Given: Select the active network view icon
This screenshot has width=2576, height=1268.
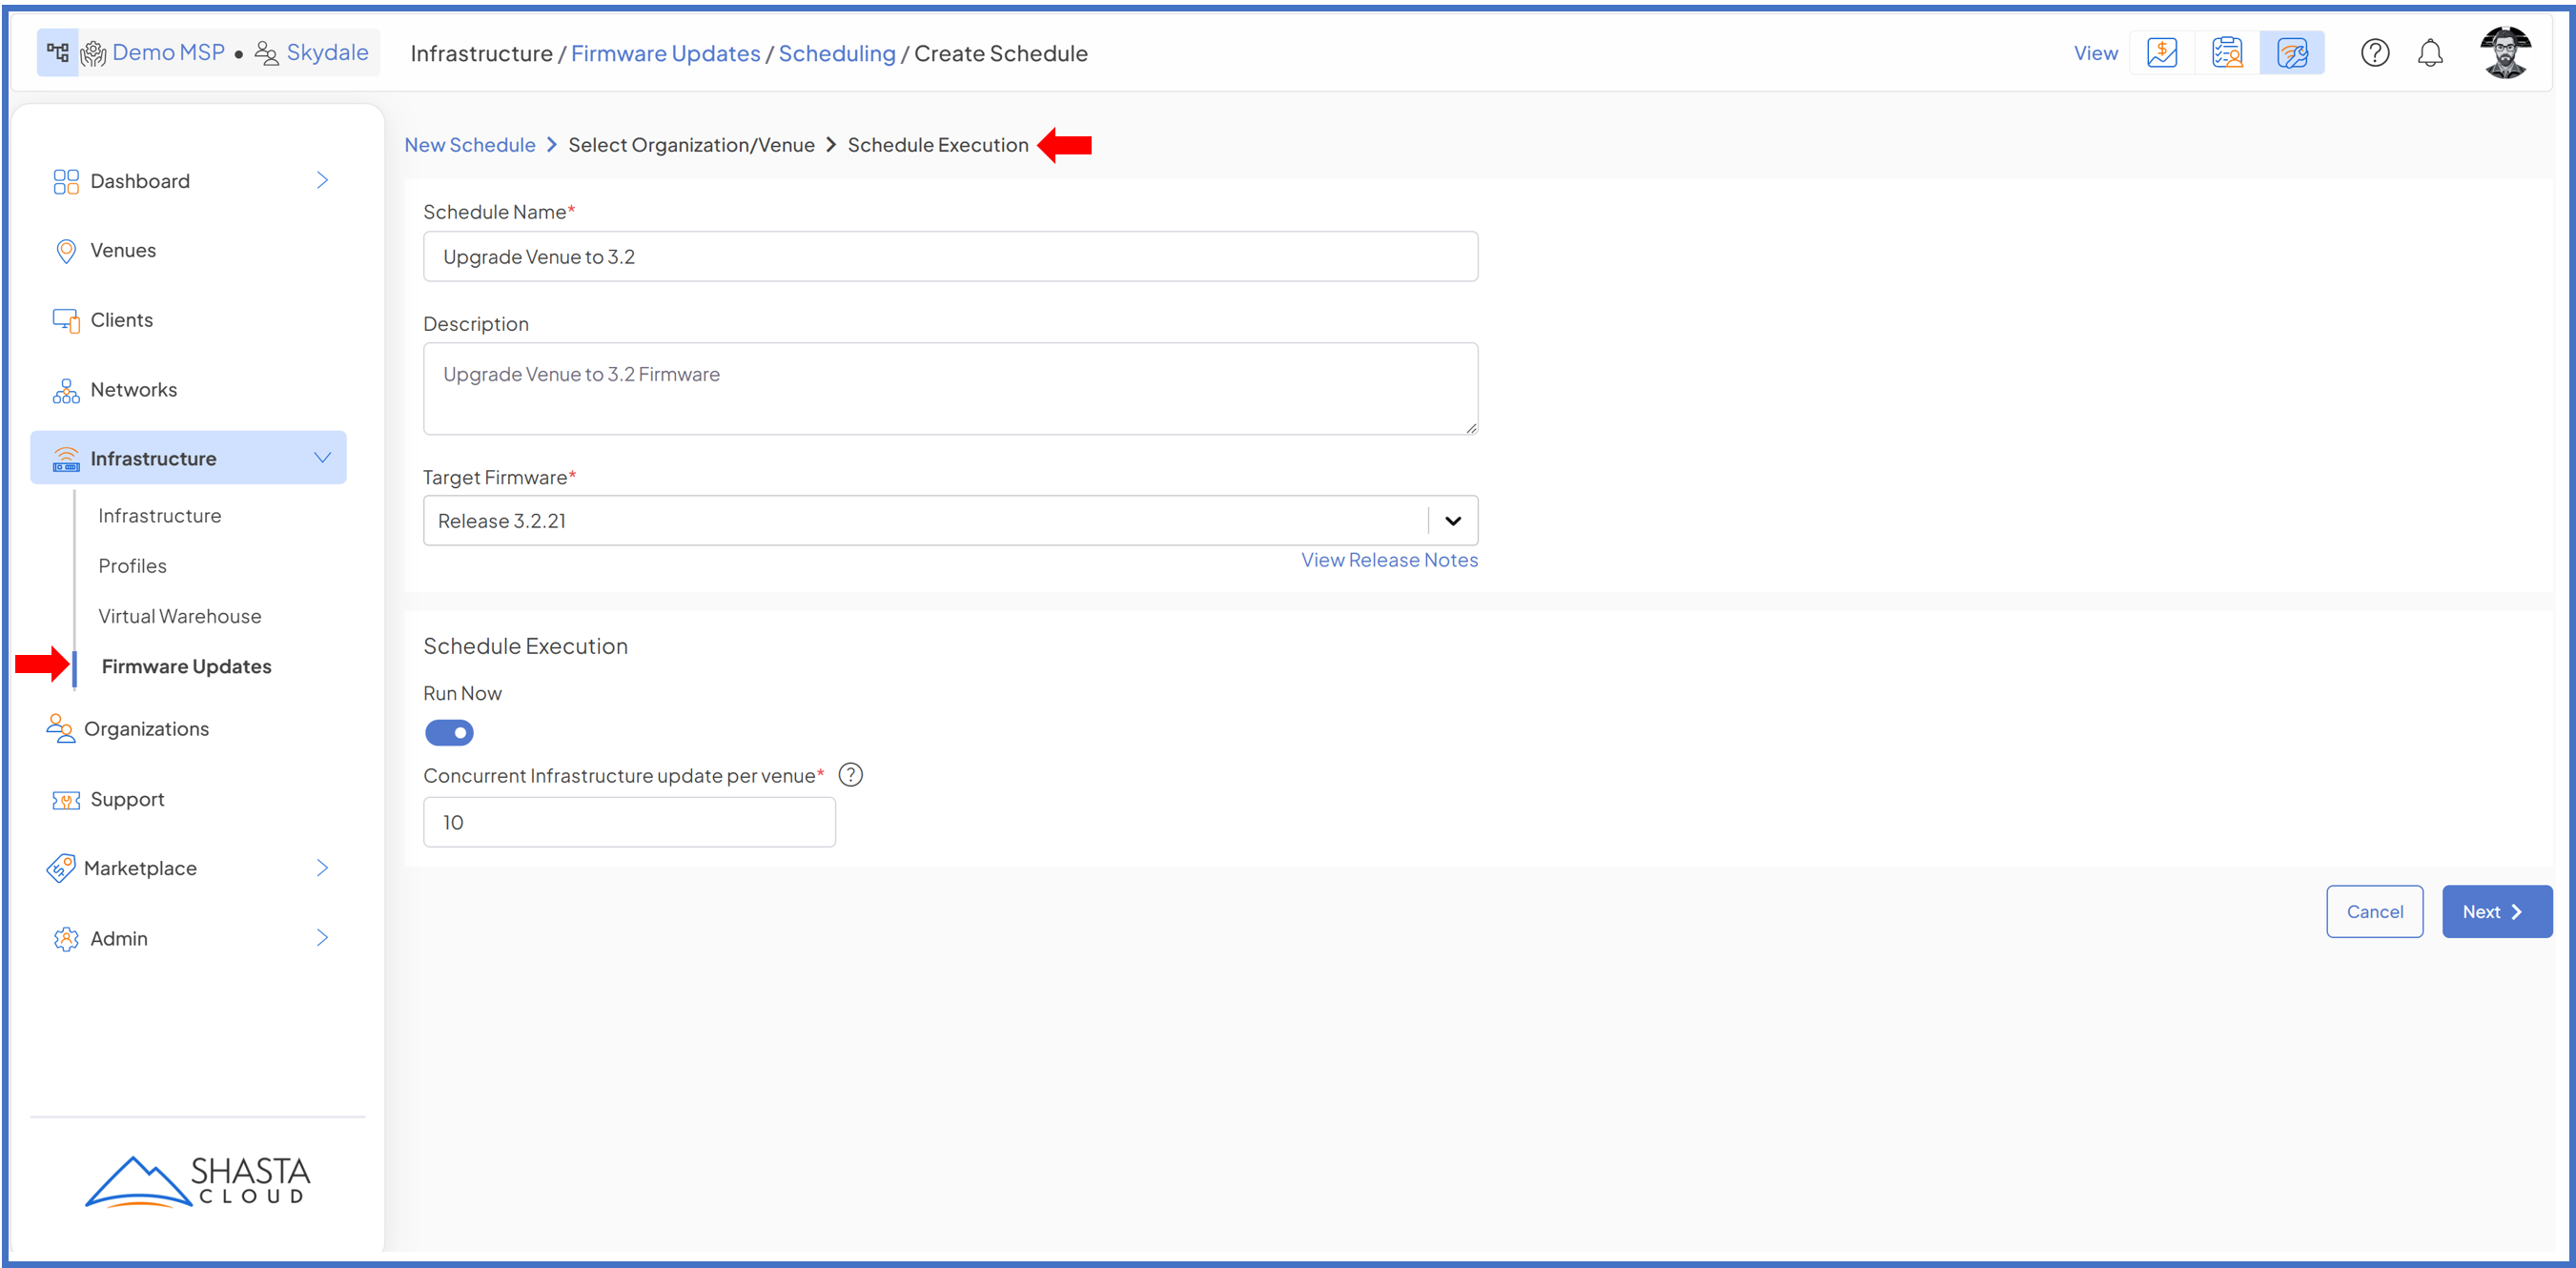Looking at the screenshot, I should (2291, 53).
